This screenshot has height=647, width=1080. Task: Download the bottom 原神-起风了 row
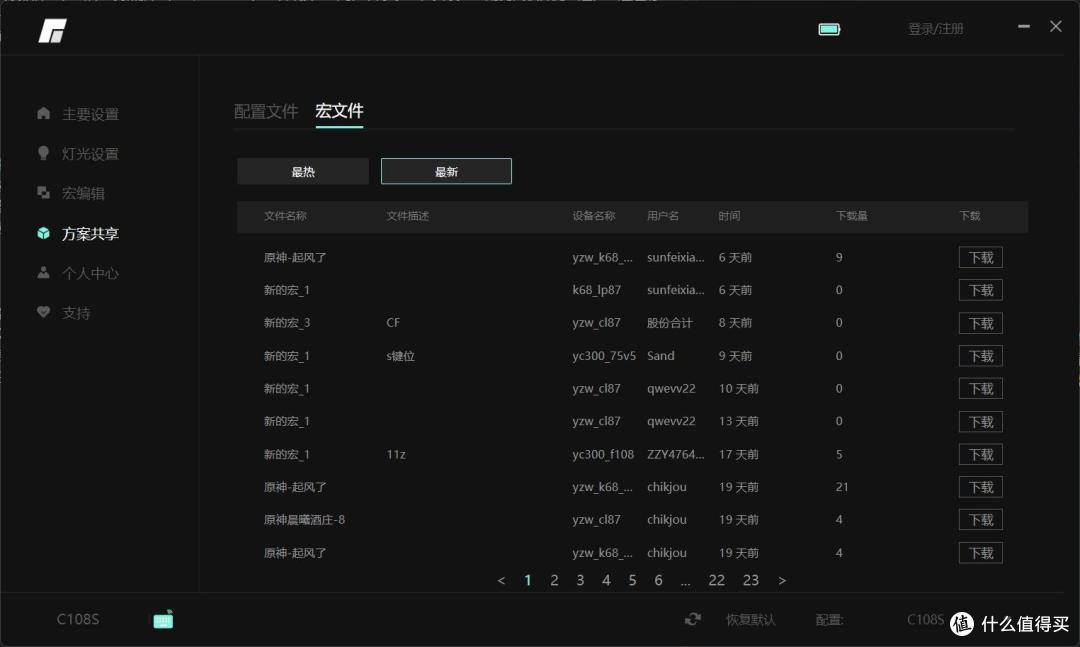981,553
